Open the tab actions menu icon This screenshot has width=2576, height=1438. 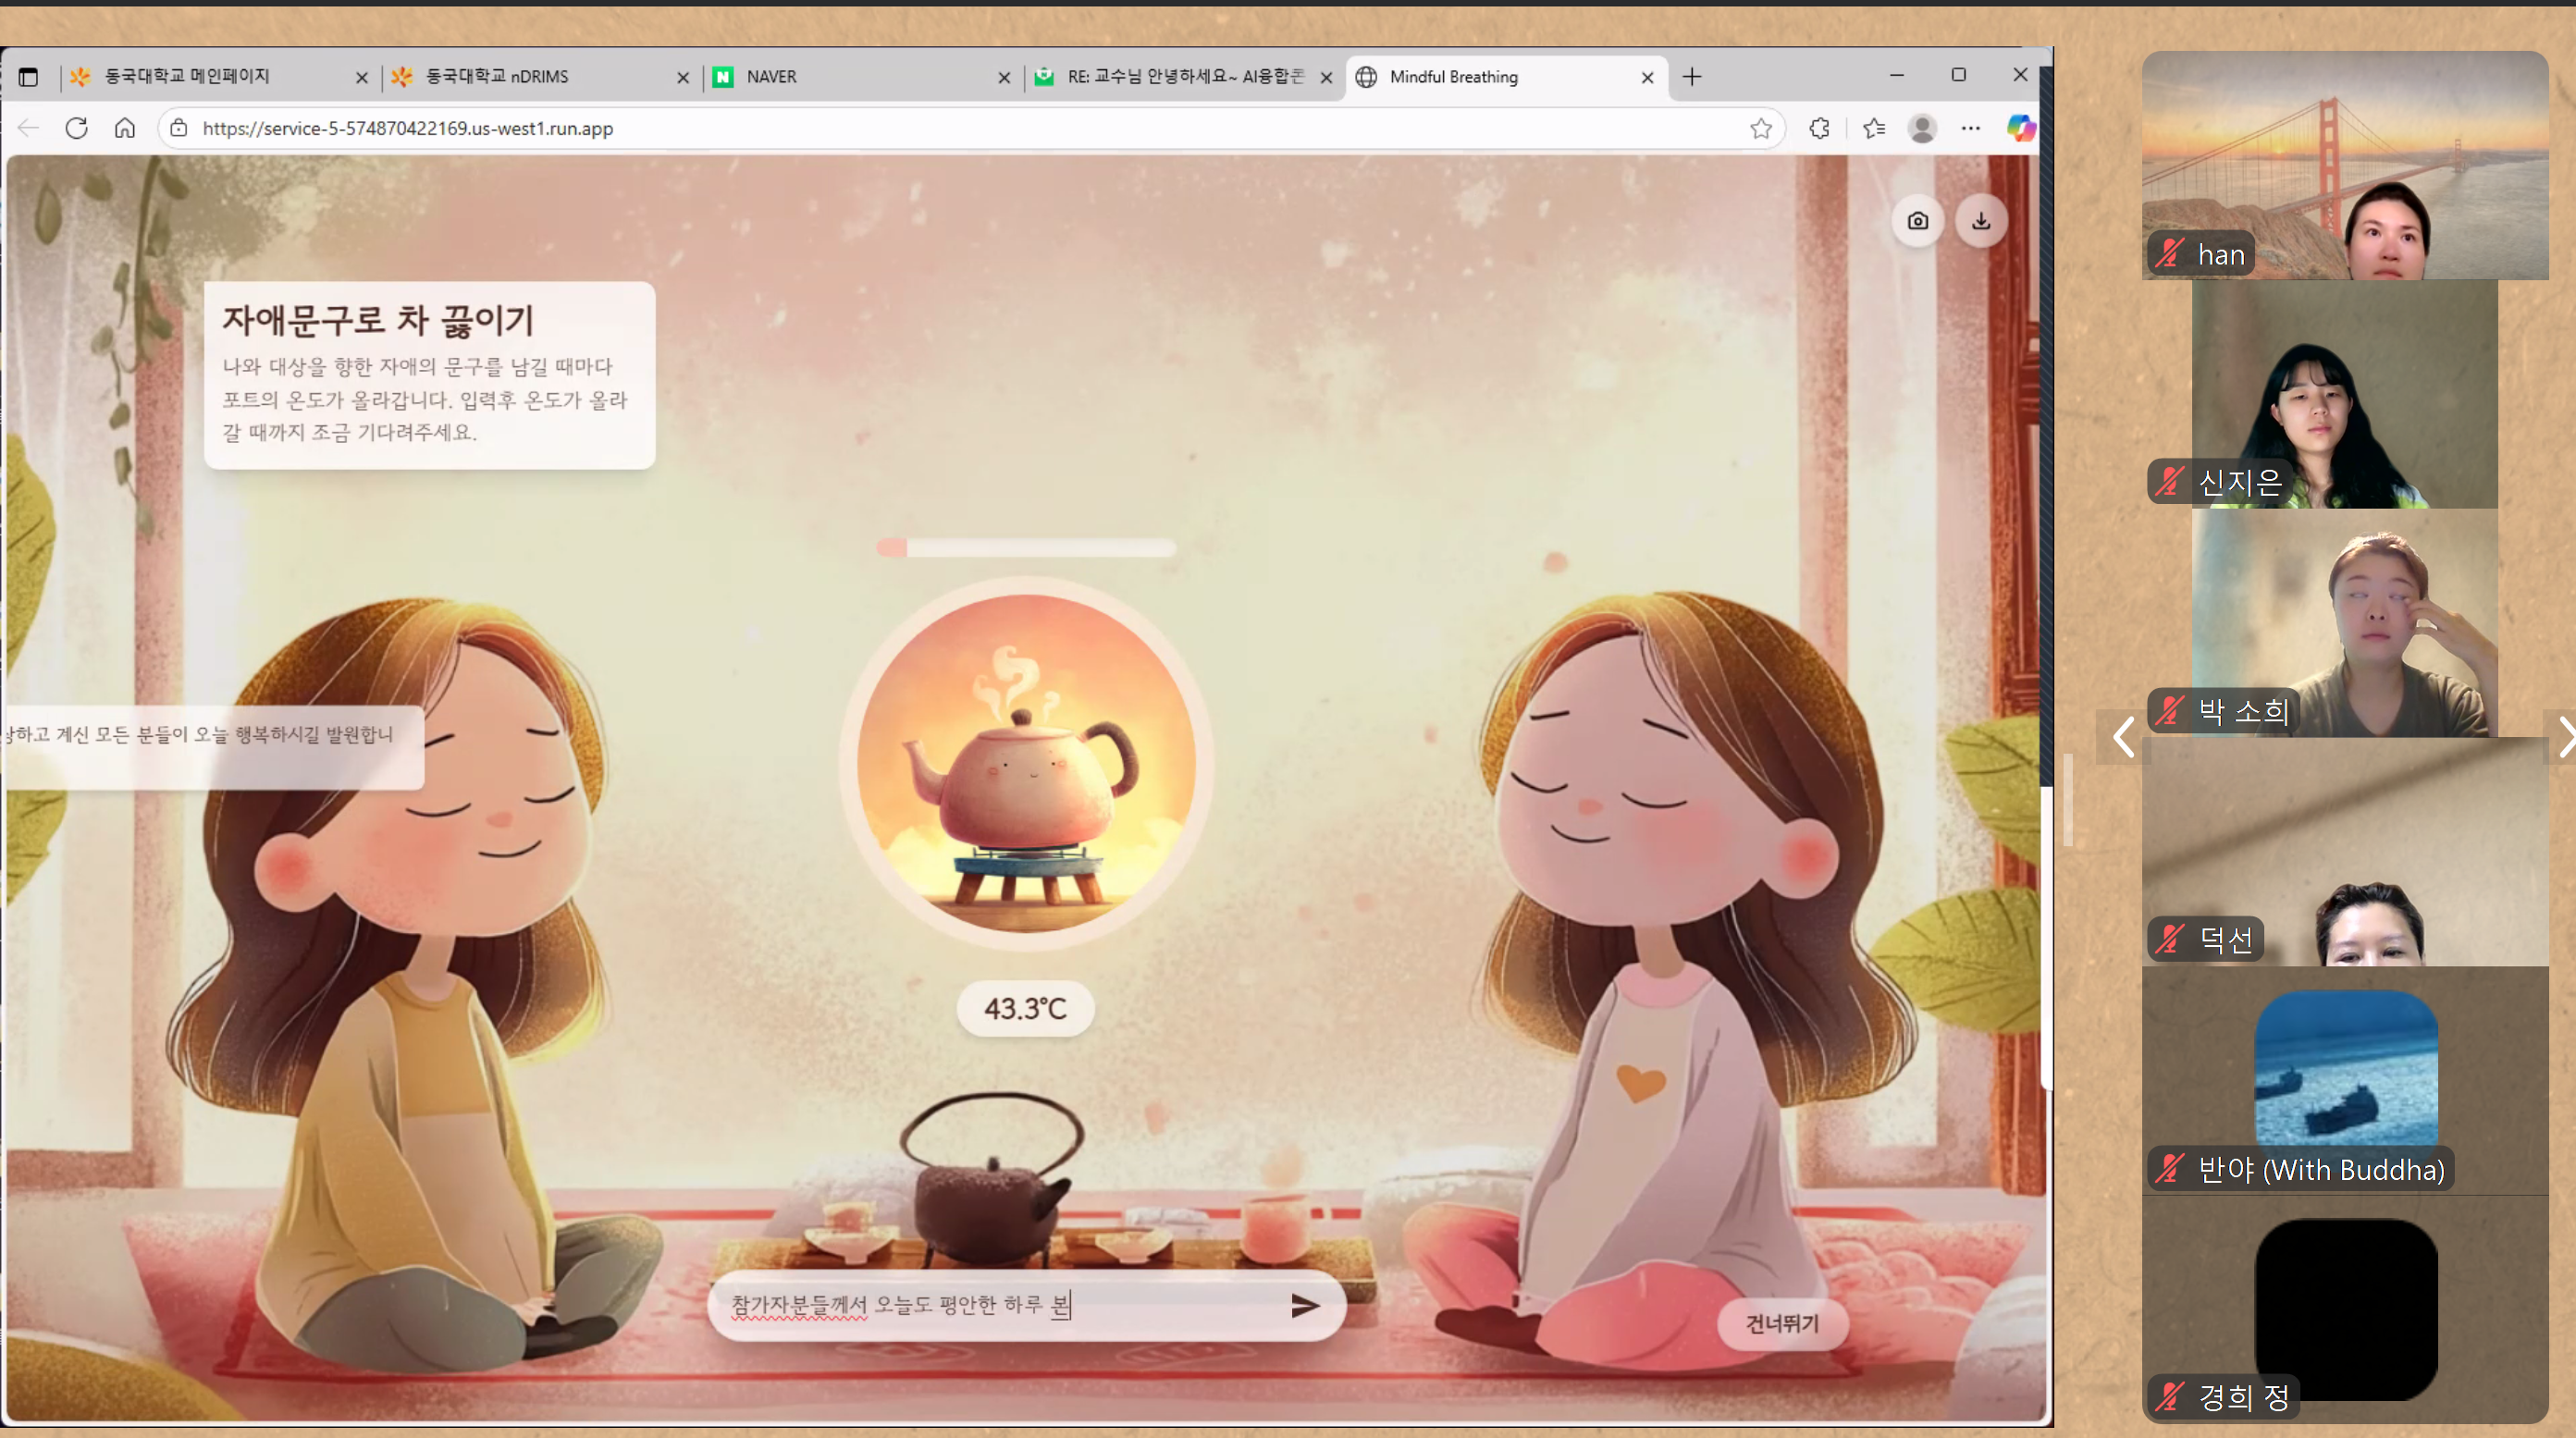coord(28,77)
